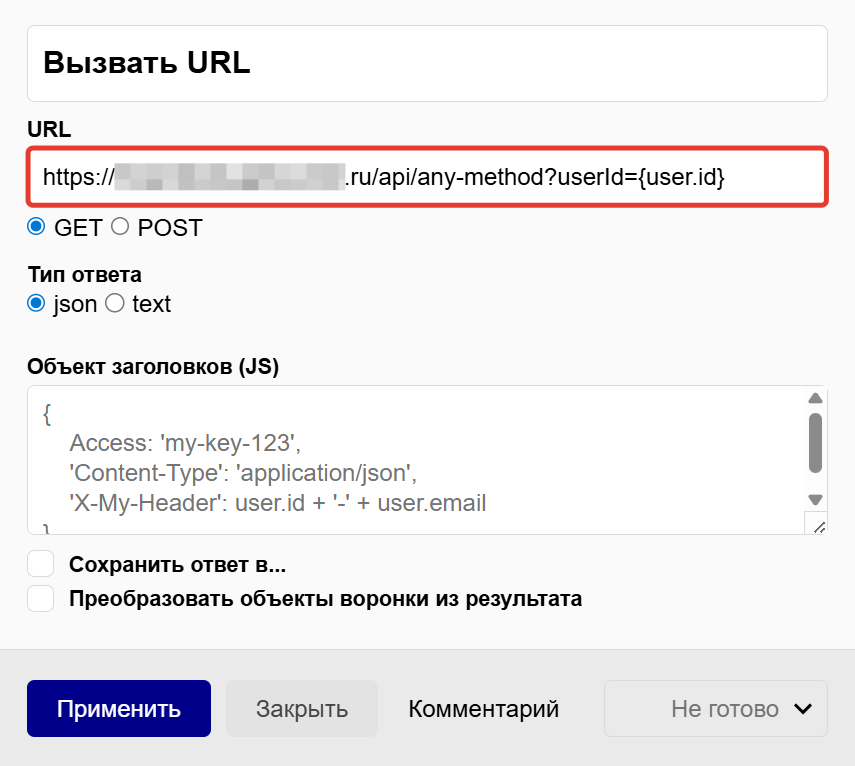Choose text as response type
The height and width of the screenshot is (766, 855).
(x=115, y=303)
